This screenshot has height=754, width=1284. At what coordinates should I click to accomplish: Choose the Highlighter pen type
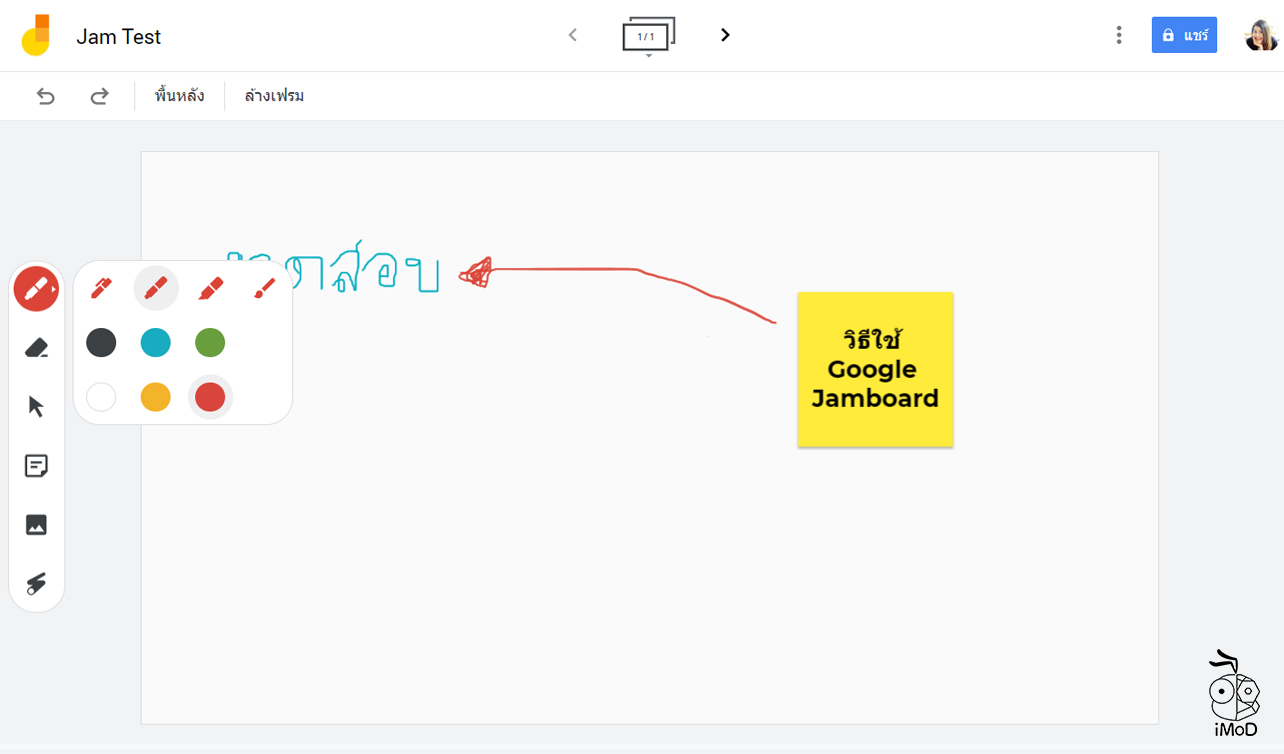(210, 288)
